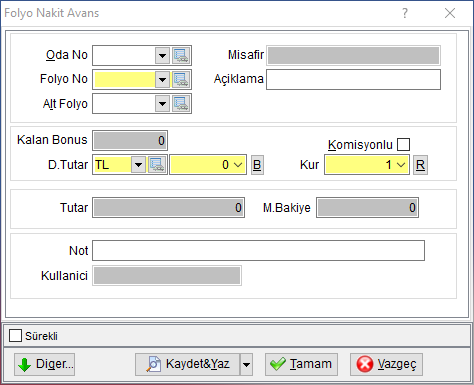The width and height of the screenshot is (474, 385).
Task: Open the TL currency dropdown
Action: pos(138,165)
